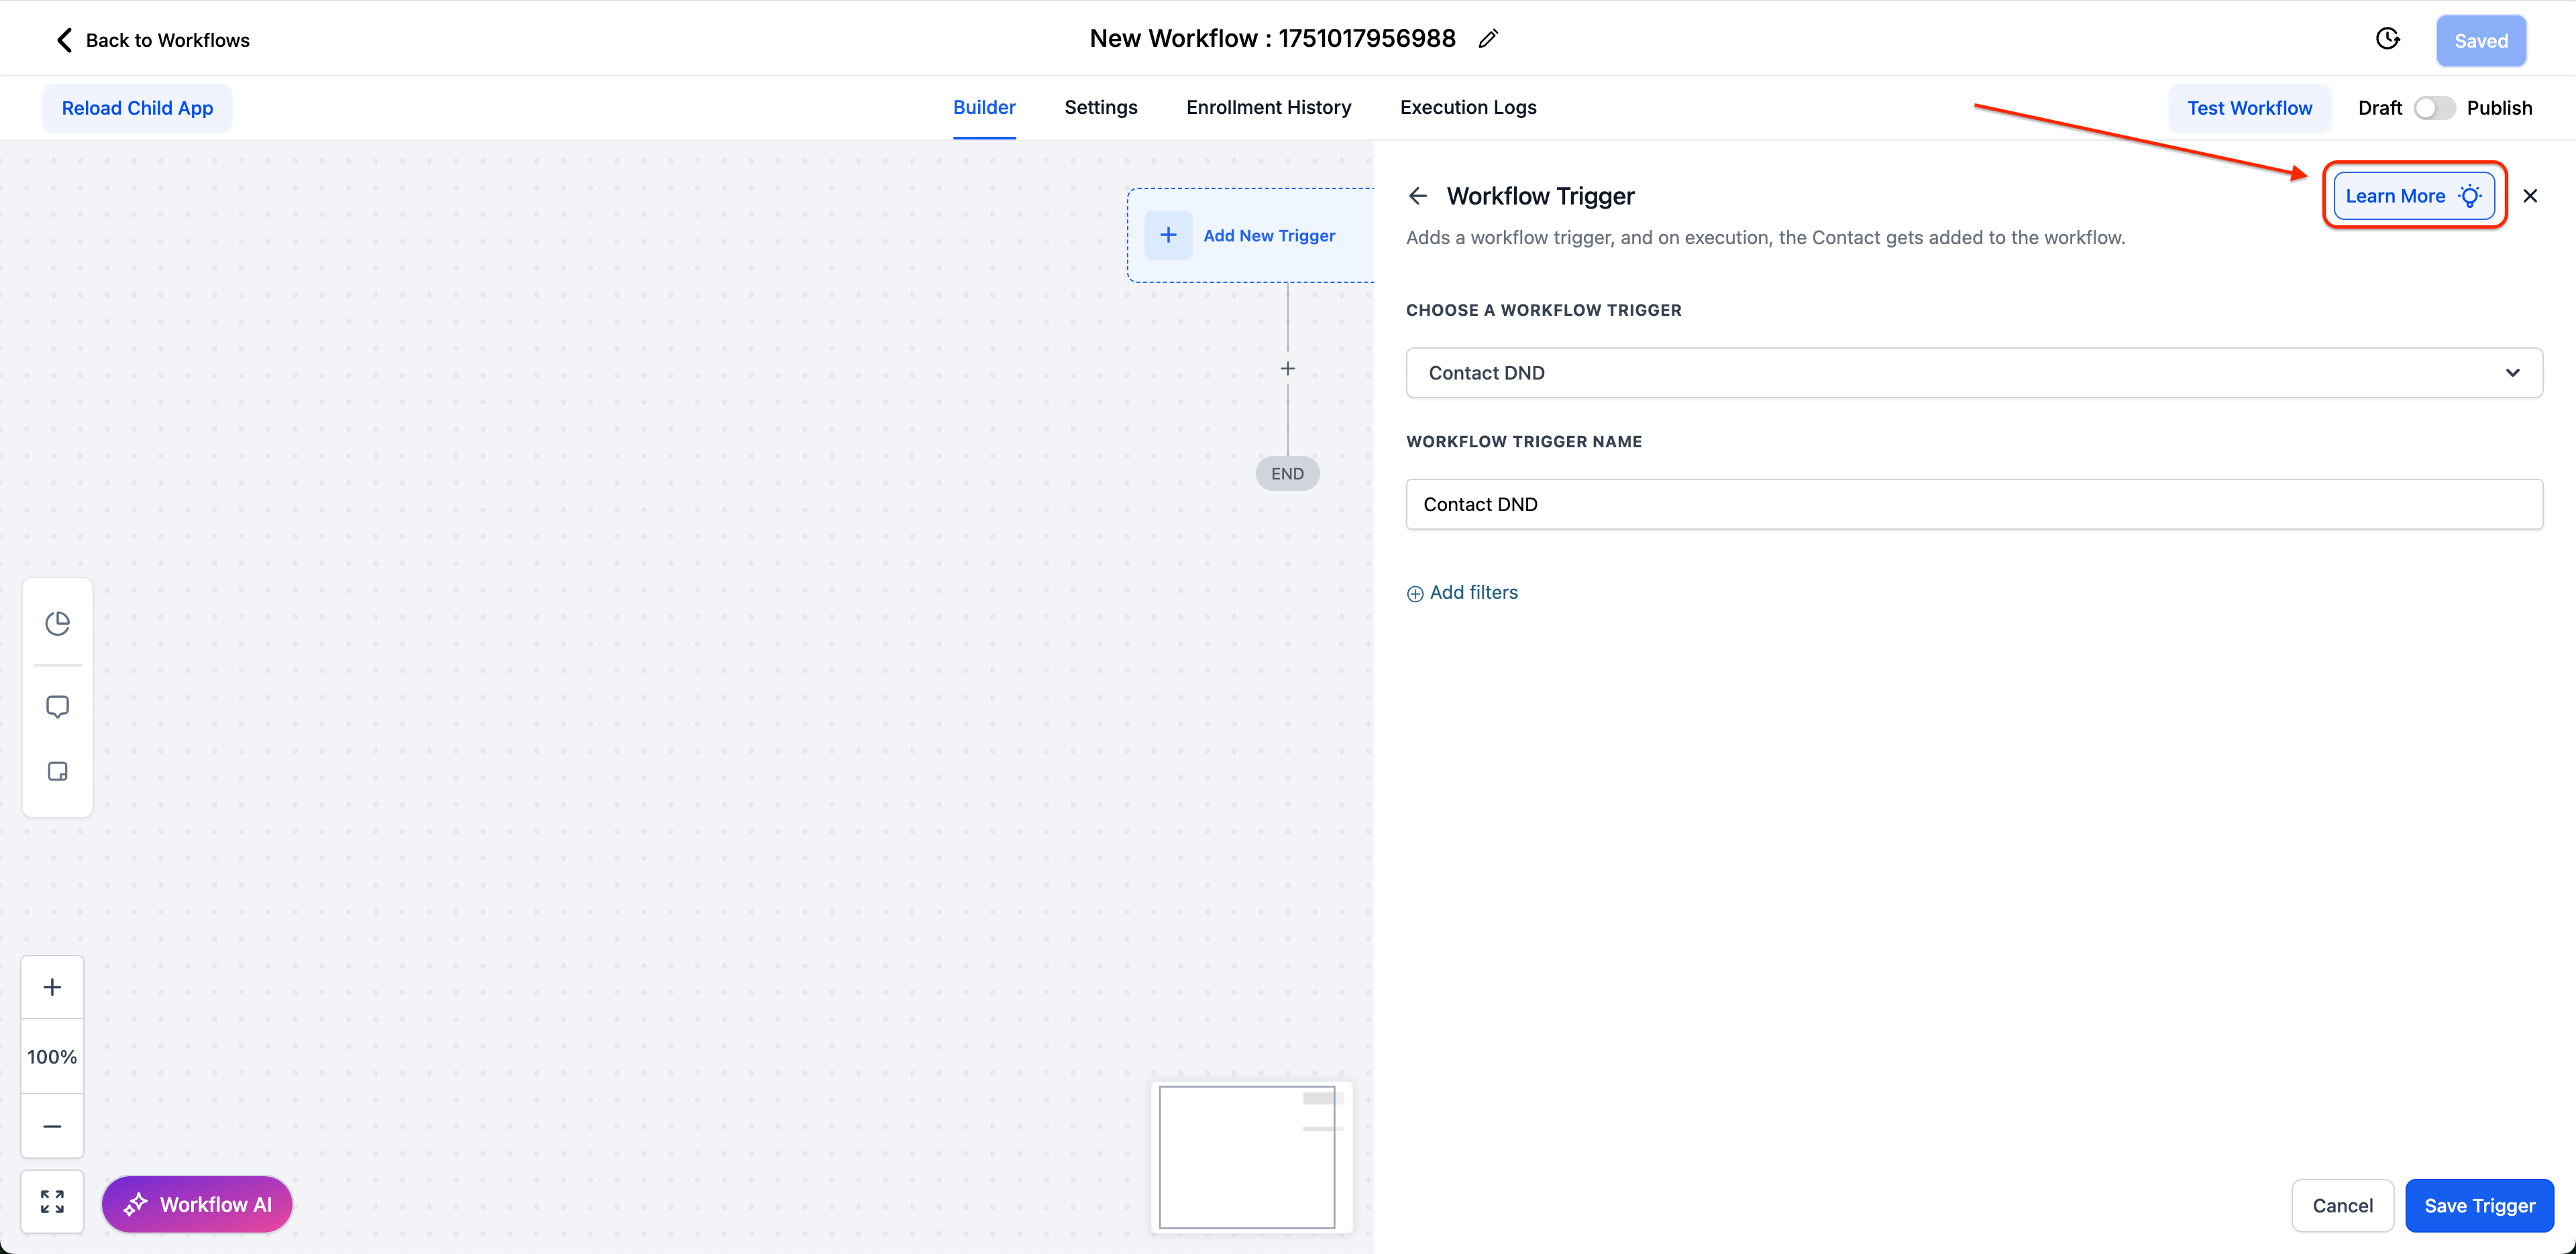
Task: Launch the Workflow AI assistant
Action: coord(197,1204)
